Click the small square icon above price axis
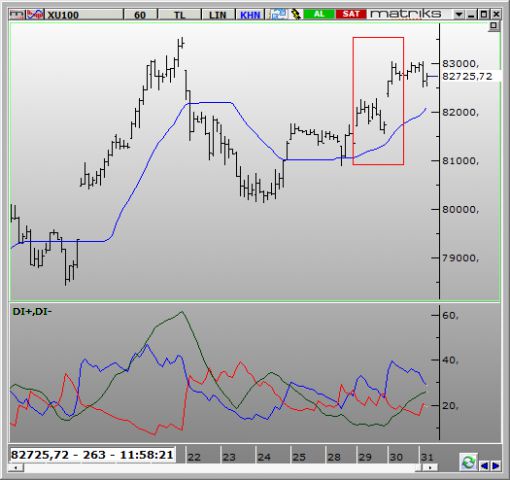This screenshot has width=510, height=480. [494, 26]
